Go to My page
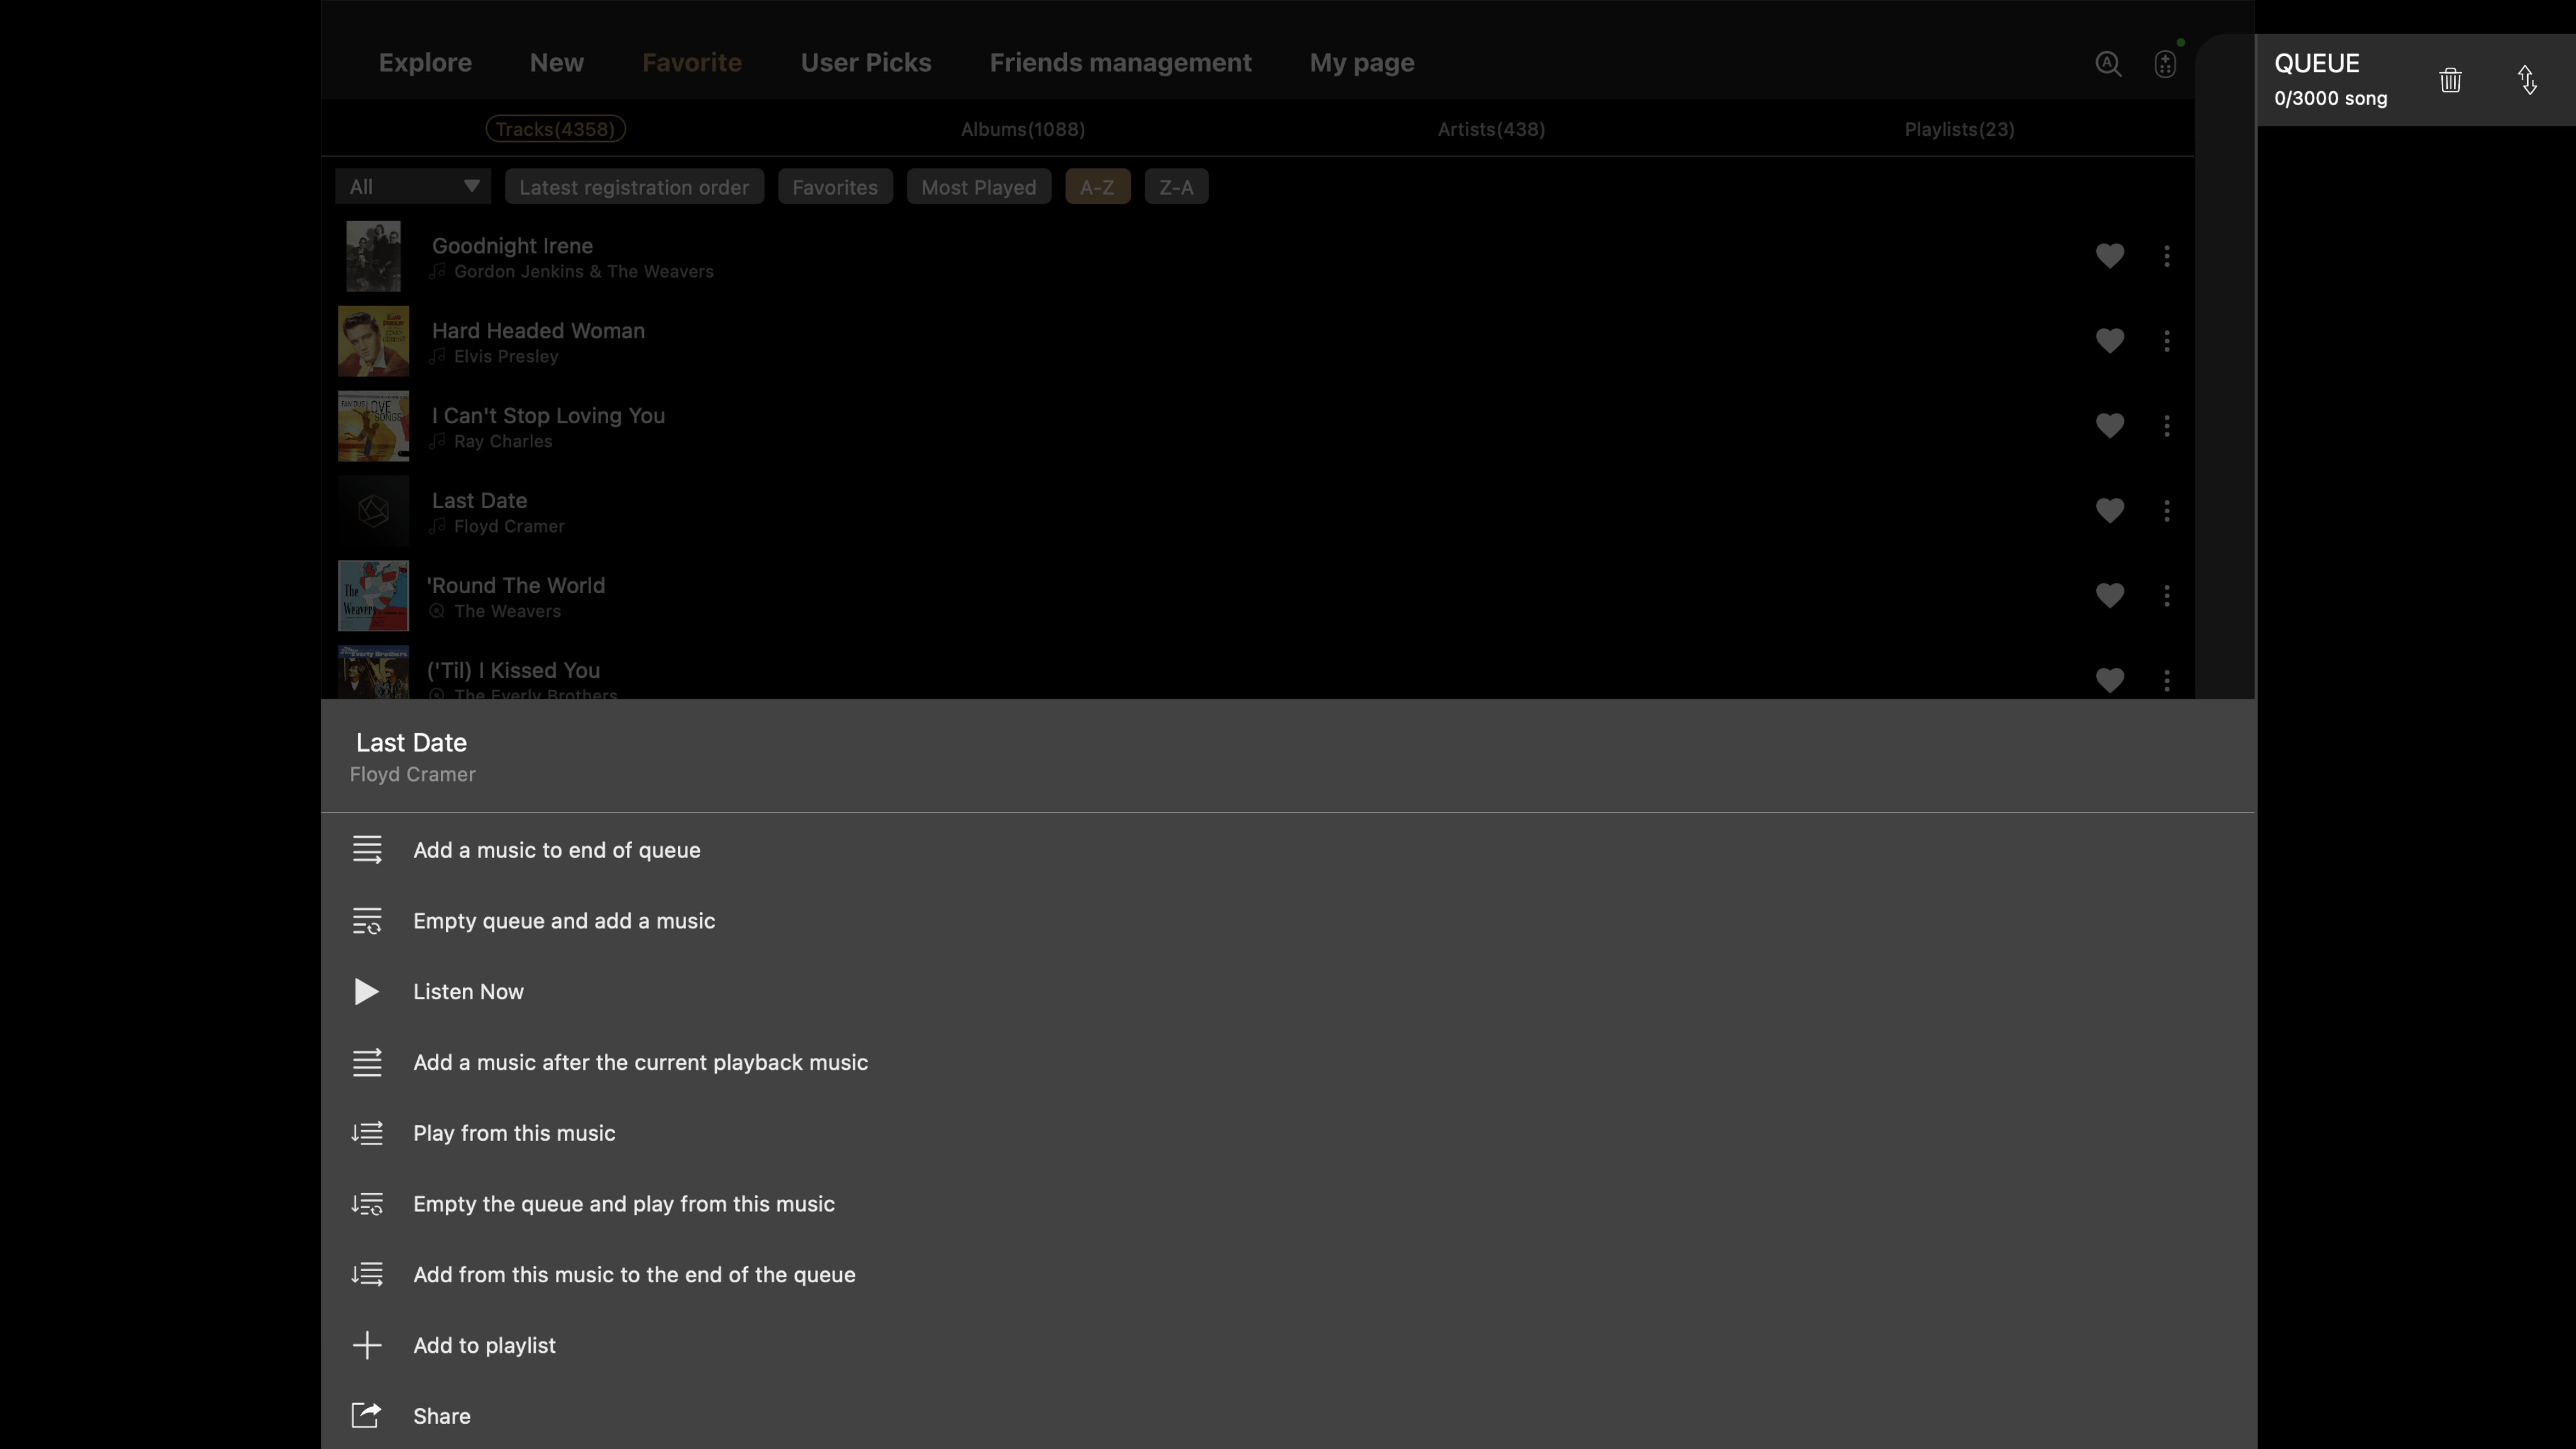 tap(1361, 63)
